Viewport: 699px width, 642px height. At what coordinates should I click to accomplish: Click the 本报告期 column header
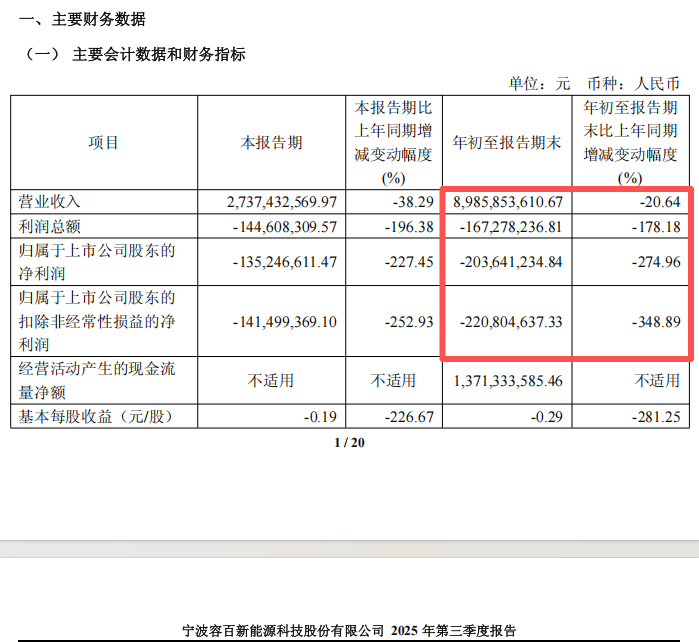[x=271, y=143]
